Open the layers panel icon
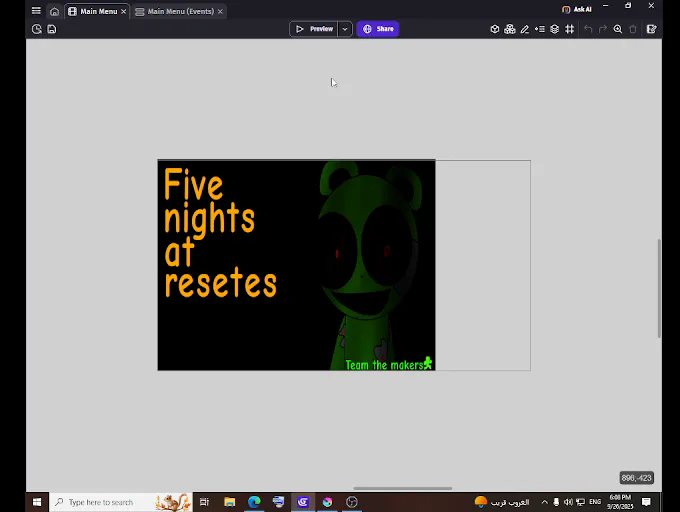The width and height of the screenshot is (680, 512). pos(554,29)
